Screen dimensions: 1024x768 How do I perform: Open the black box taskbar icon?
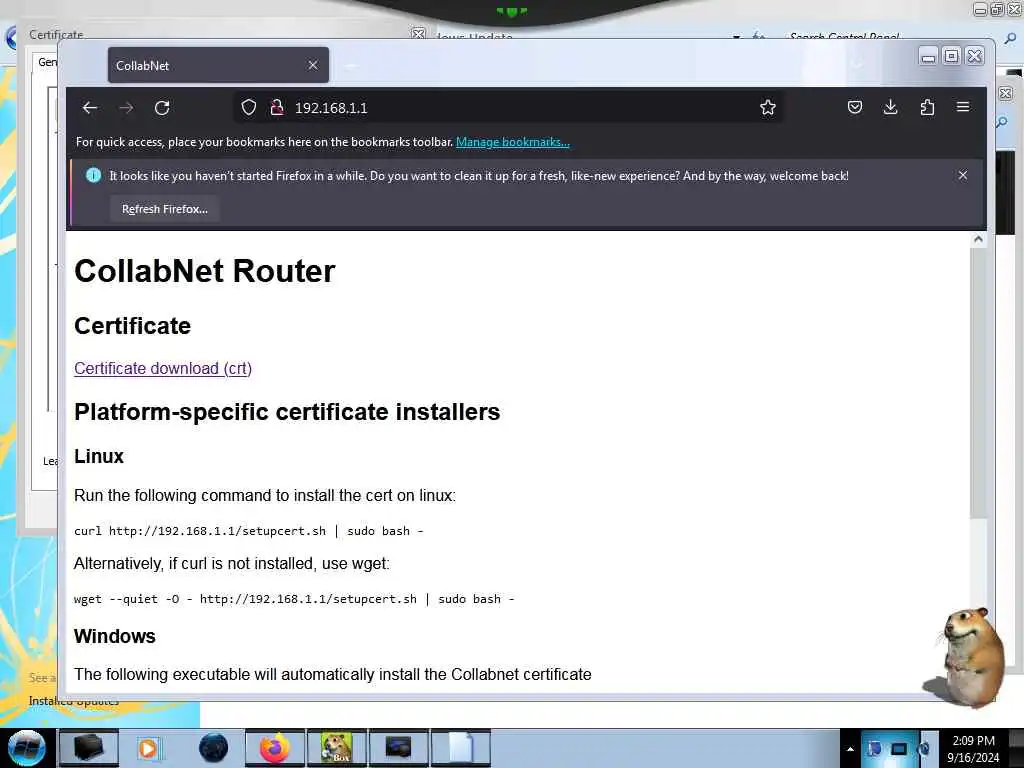pos(89,748)
